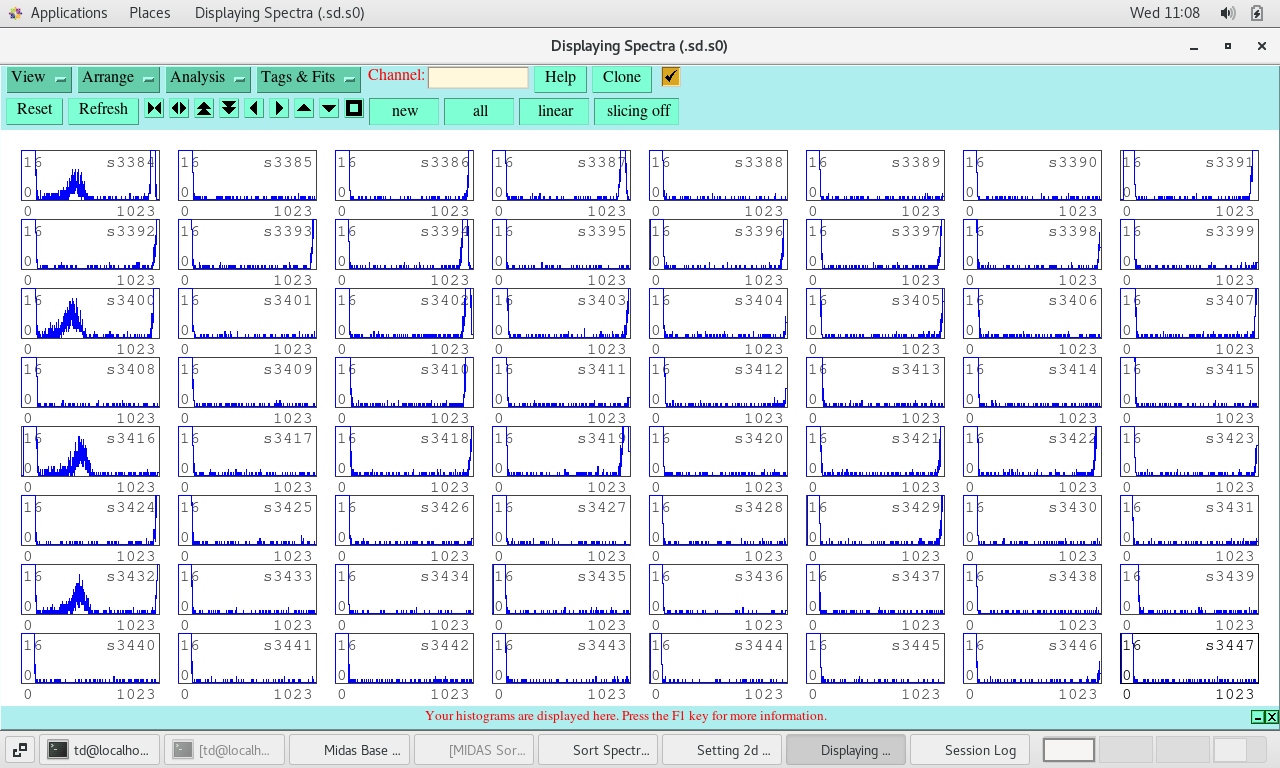Toggle the orange checkbox beside Clone

coord(671,77)
